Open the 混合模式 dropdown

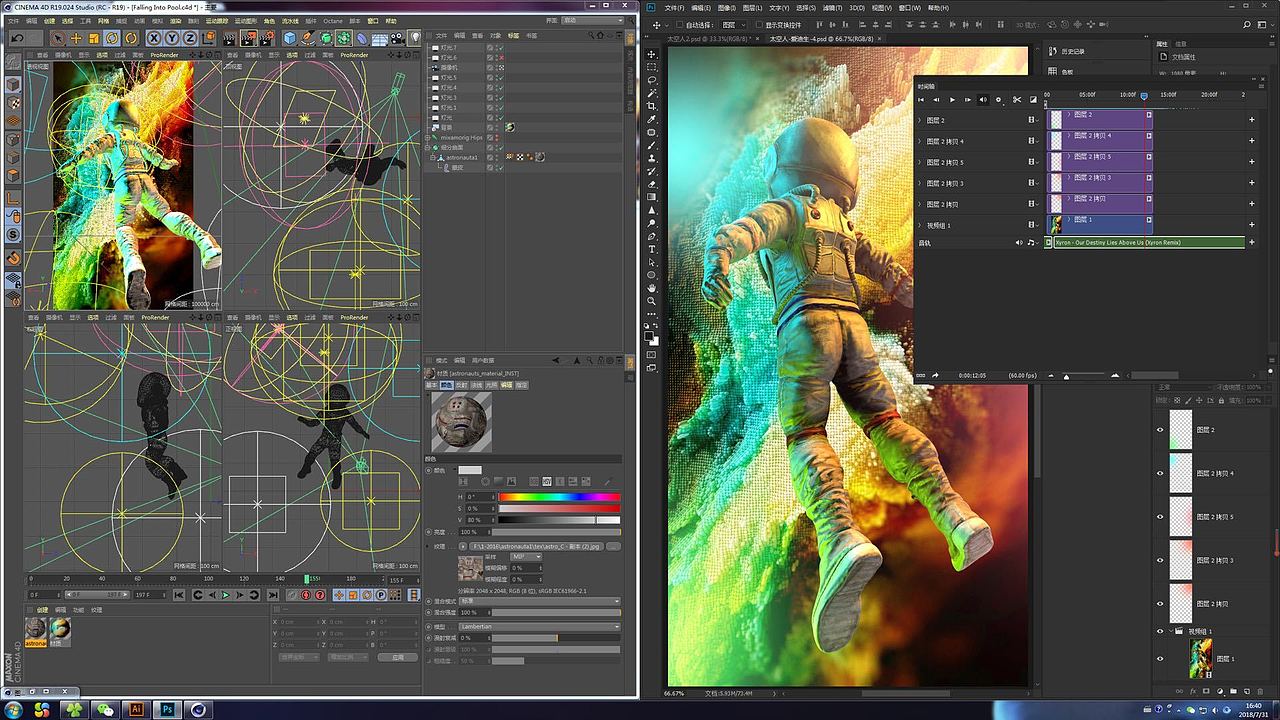click(x=539, y=601)
